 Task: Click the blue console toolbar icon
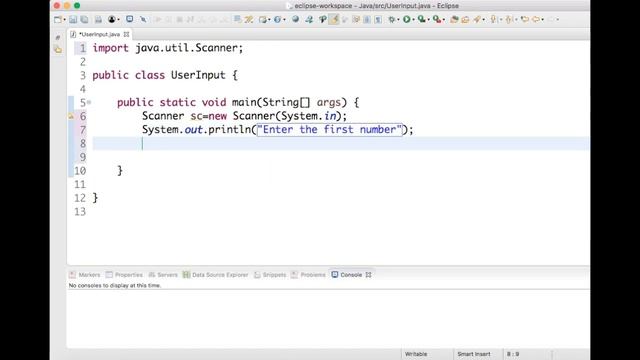(129, 19)
